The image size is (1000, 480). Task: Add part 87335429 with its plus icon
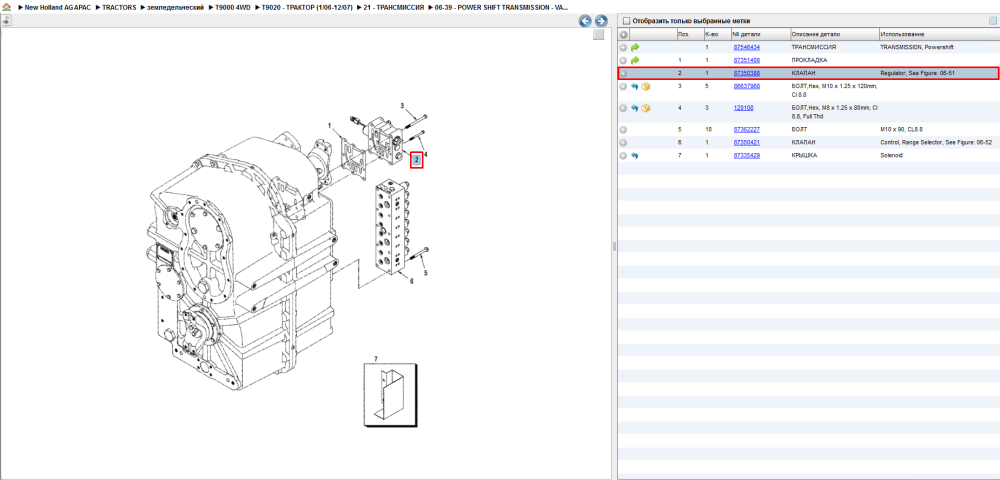pyautogui.click(x=623, y=156)
